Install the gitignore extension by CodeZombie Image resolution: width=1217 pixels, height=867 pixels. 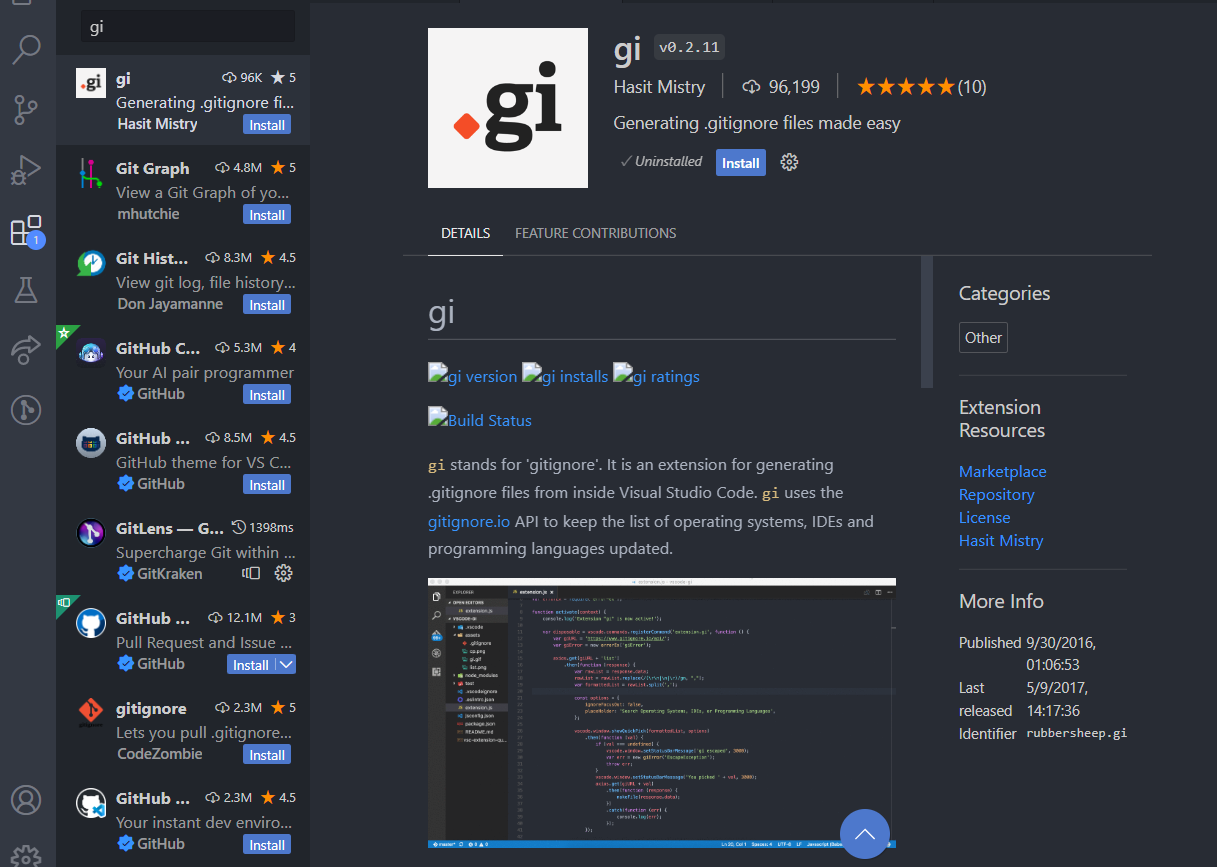[267, 755]
